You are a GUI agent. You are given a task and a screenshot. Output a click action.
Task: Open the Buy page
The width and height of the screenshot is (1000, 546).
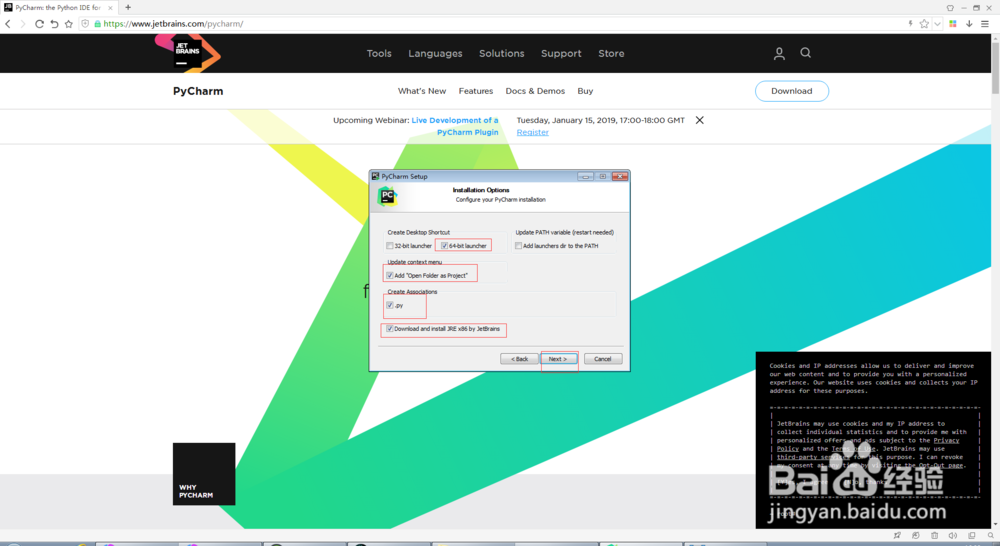tap(585, 91)
